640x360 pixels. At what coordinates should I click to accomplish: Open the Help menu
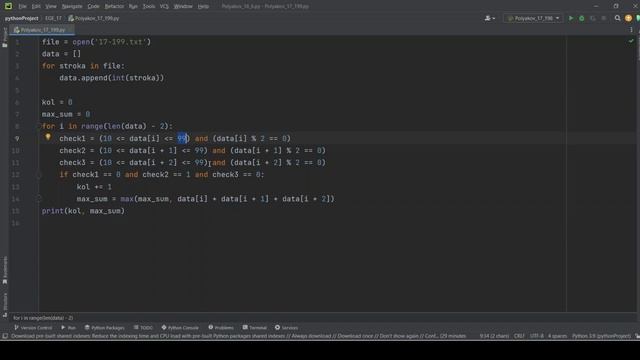tap(203, 6)
